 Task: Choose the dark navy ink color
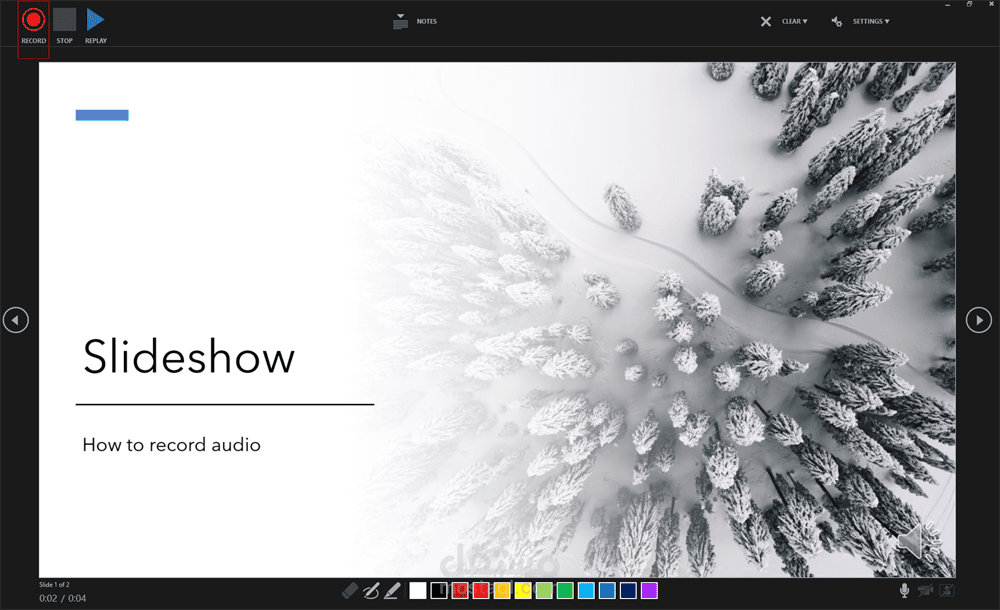628,591
